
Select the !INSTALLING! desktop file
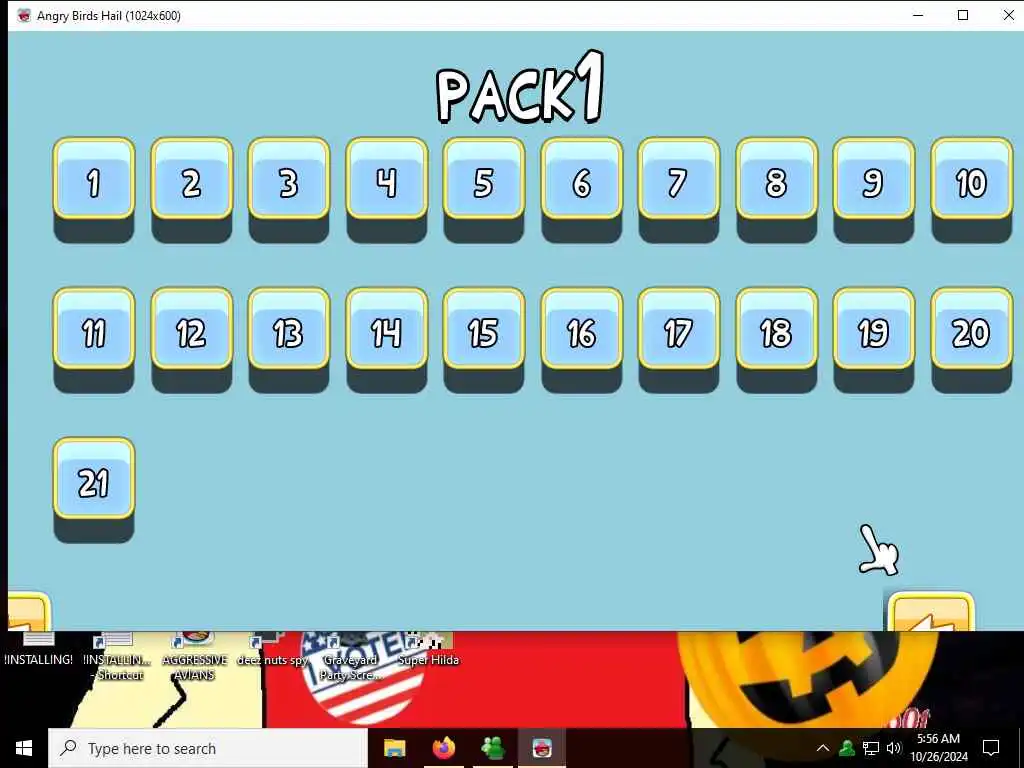pos(39,650)
